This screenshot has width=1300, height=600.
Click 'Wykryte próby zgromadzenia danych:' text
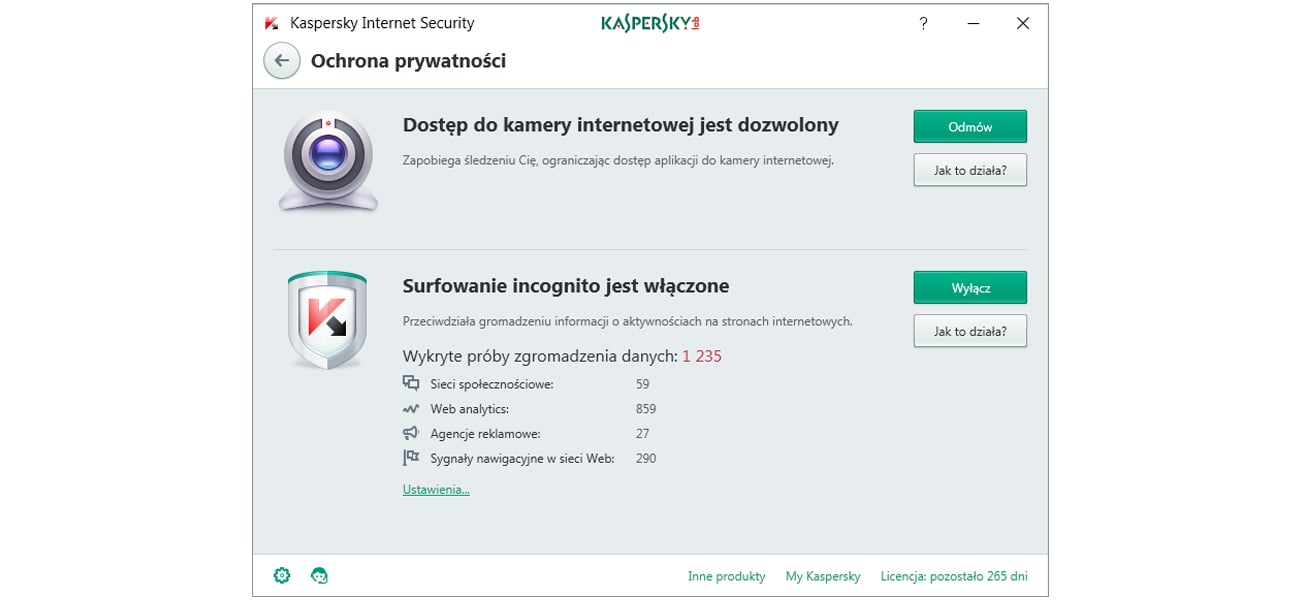click(x=540, y=356)
